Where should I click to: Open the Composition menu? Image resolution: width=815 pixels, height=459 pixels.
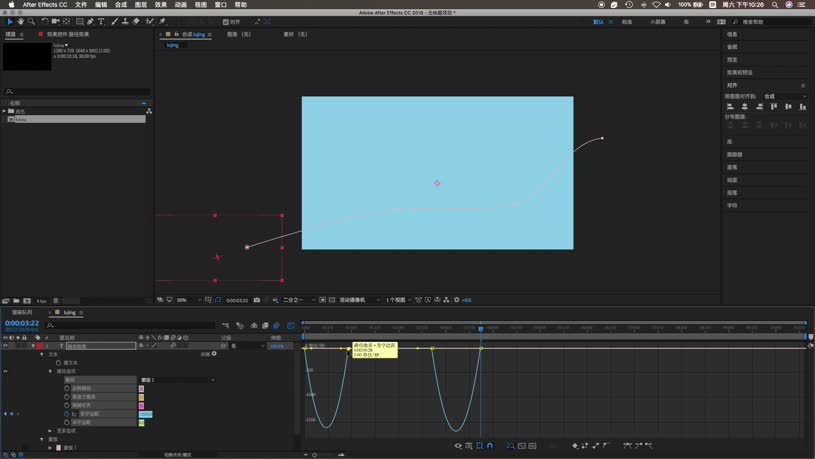(x=121, y=5)
